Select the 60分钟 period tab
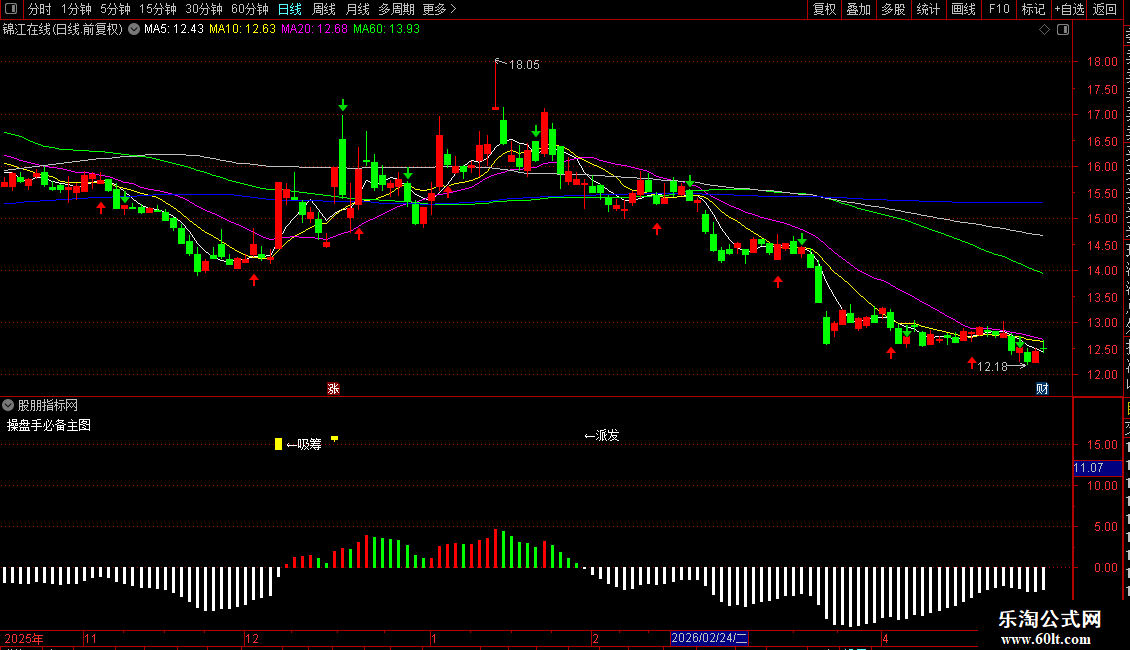This screenshot has width=1130, height=650. tap(250, 9)
